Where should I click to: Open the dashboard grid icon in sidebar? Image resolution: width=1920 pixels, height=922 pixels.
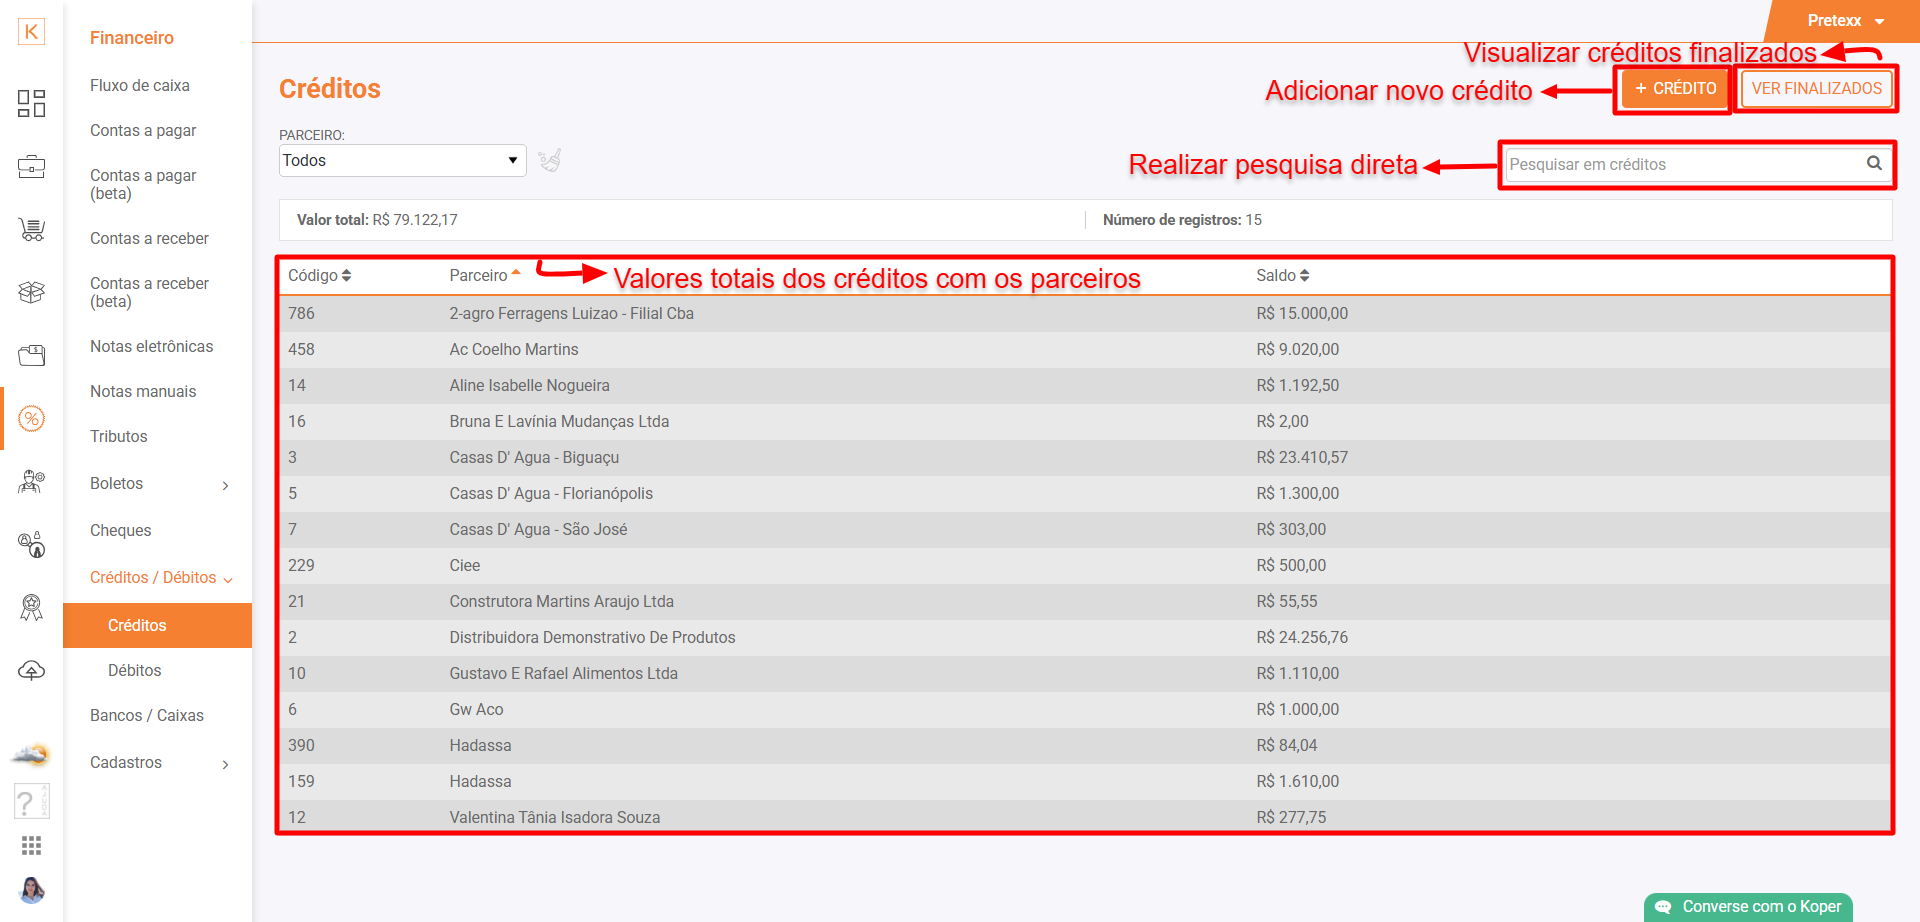click(31, 103)
